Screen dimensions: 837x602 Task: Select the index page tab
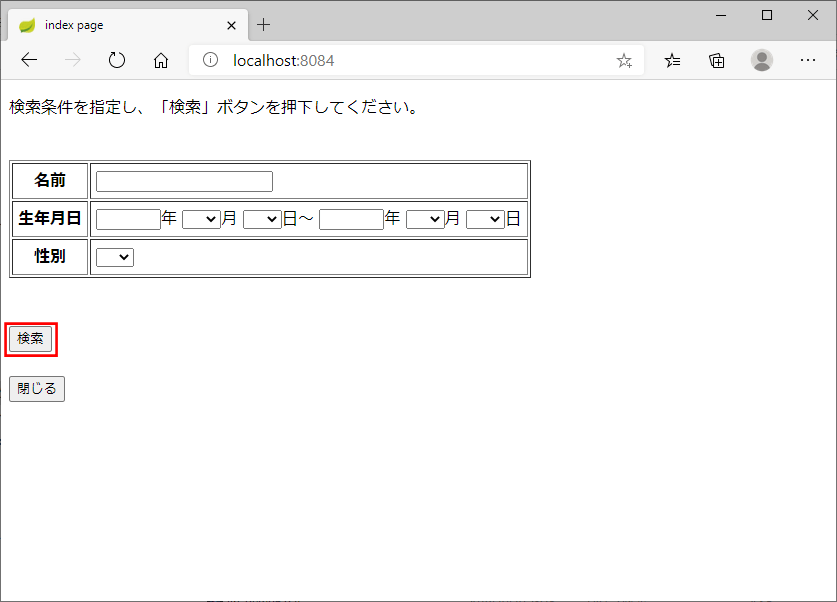coord(120,25)
